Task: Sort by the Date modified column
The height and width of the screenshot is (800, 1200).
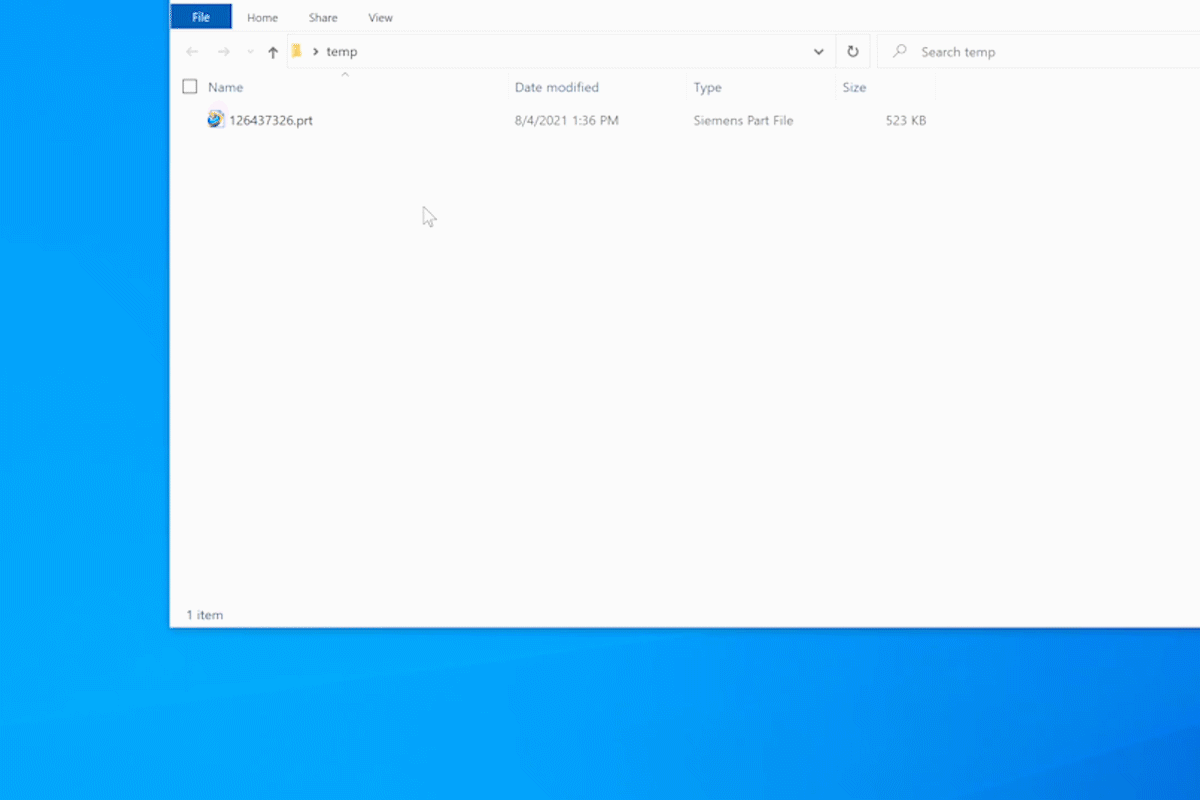Action: click(557, 87)
